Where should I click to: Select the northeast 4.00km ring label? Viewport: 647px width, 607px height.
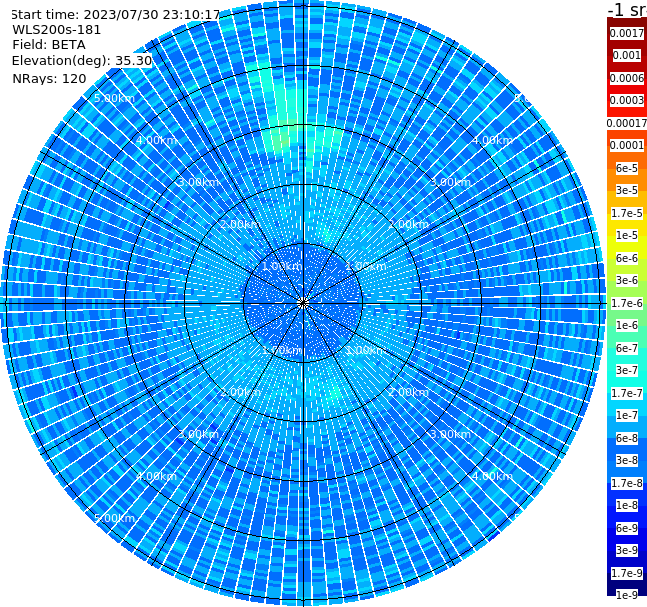click(492, 140)
